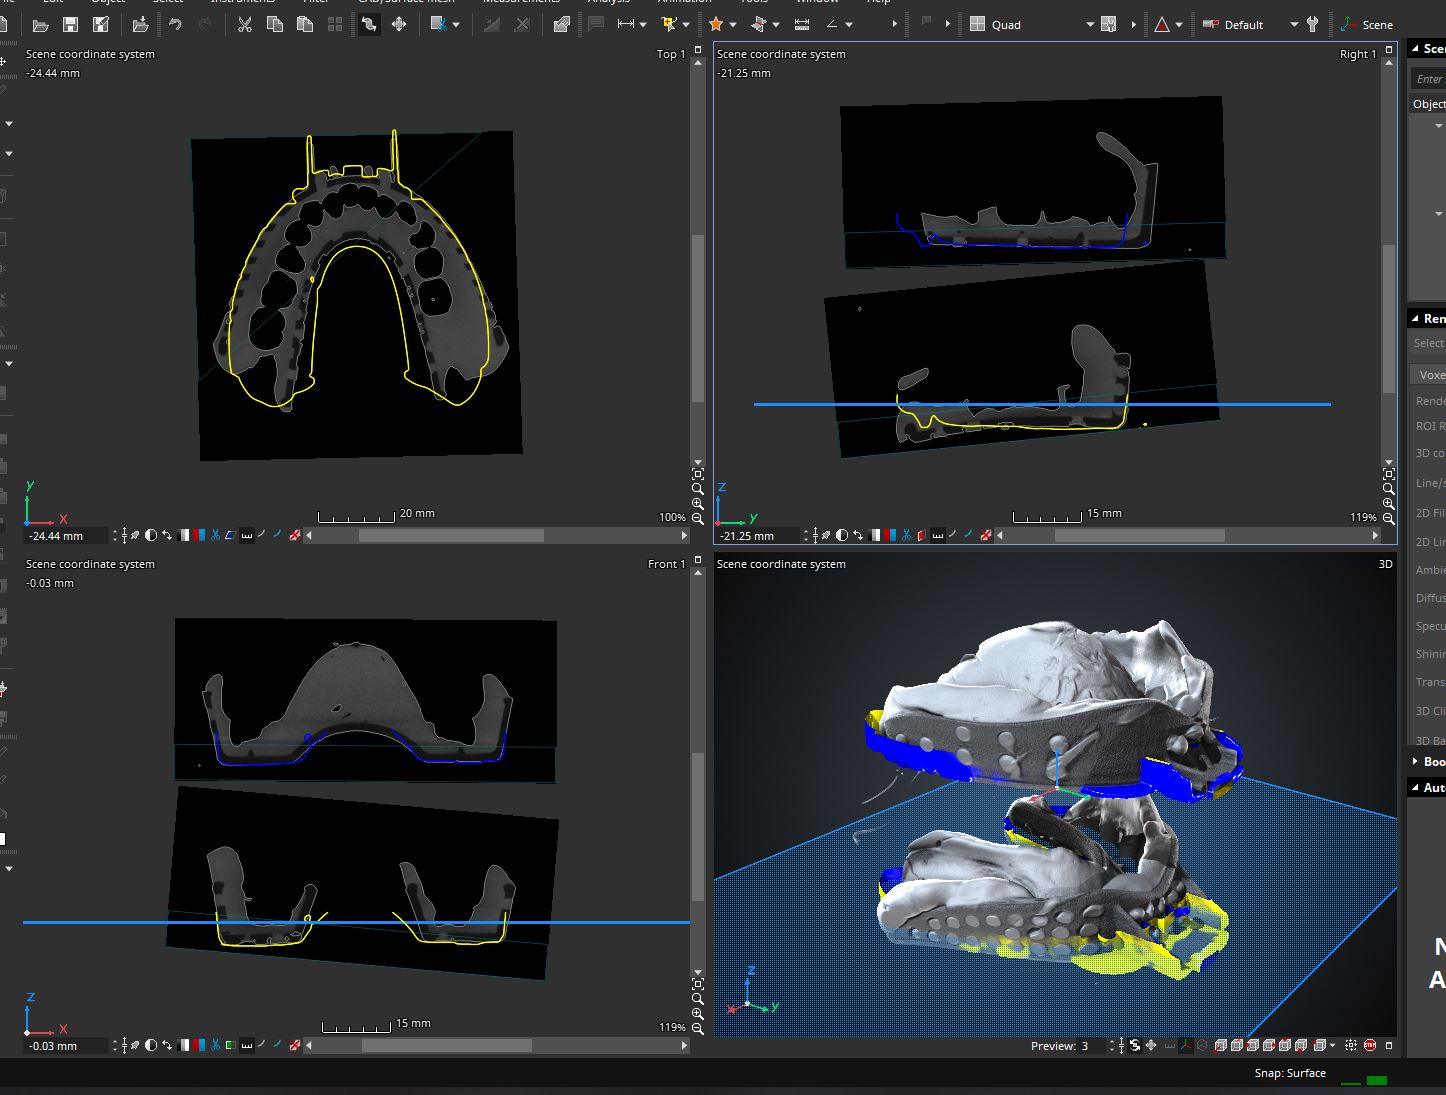Click the -0.03 mm slice position field
Image resolution: width=1446 pixels, height=1095 pixels.
click(x=65, y=1046)
